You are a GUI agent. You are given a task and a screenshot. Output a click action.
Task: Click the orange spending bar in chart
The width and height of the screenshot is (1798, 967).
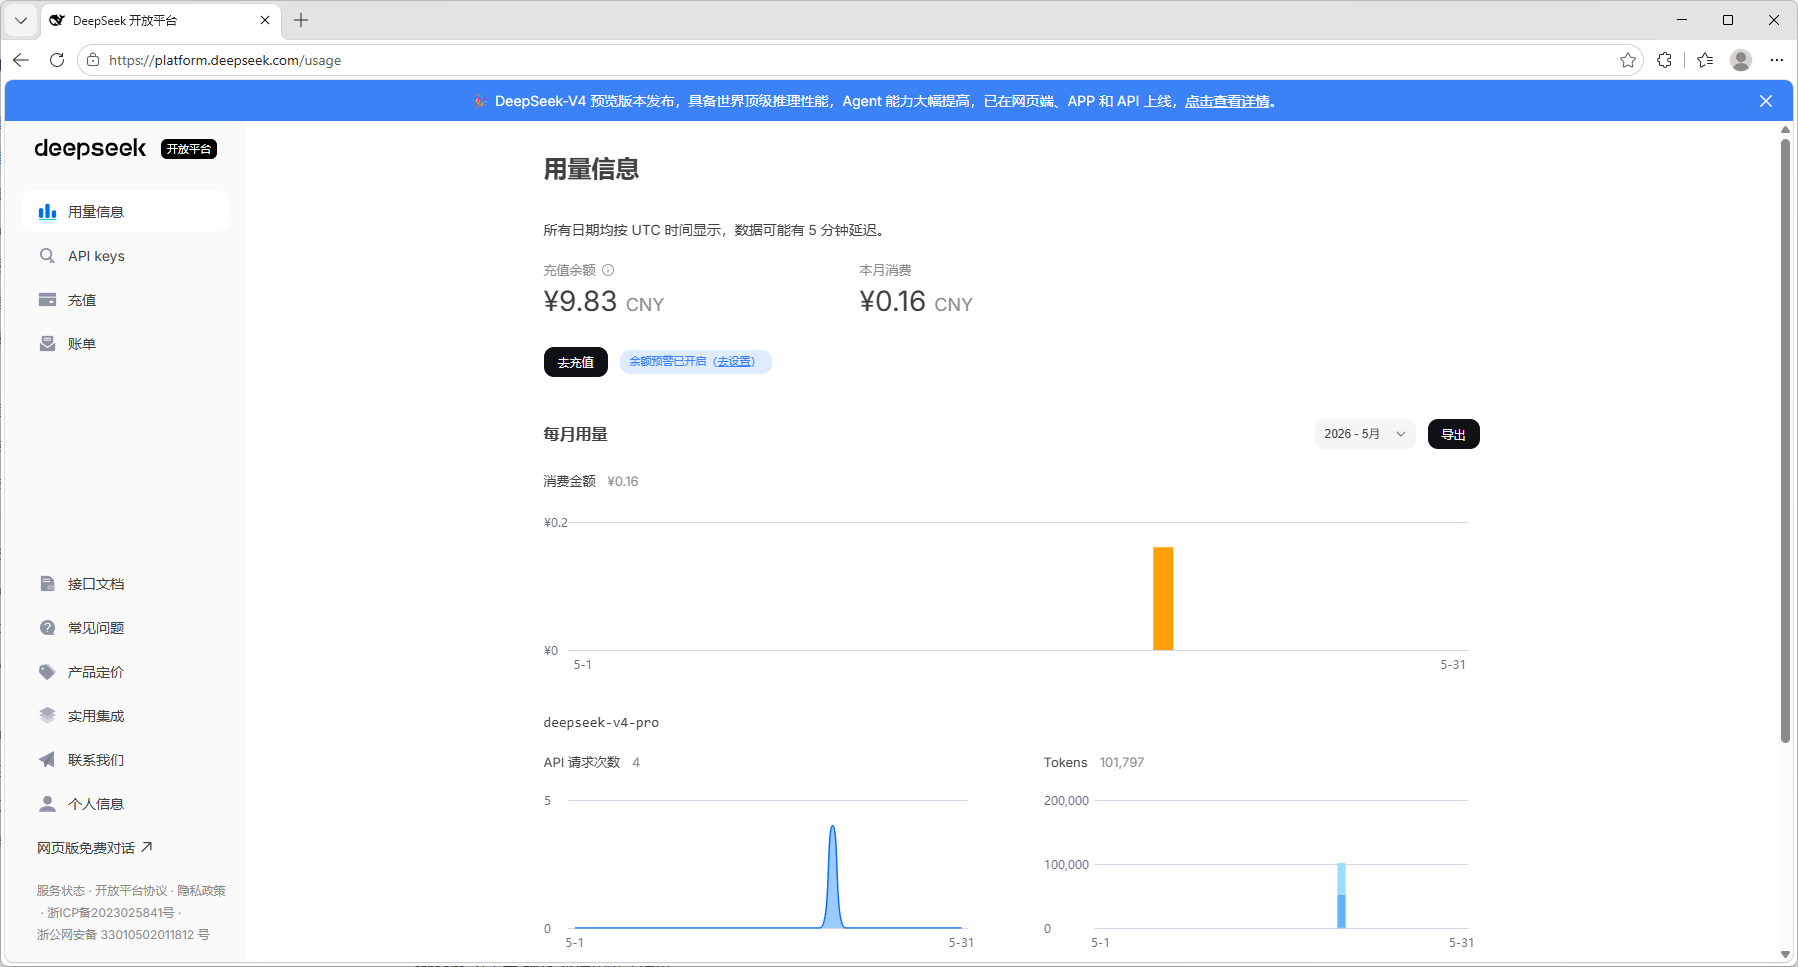[1163, 598]
